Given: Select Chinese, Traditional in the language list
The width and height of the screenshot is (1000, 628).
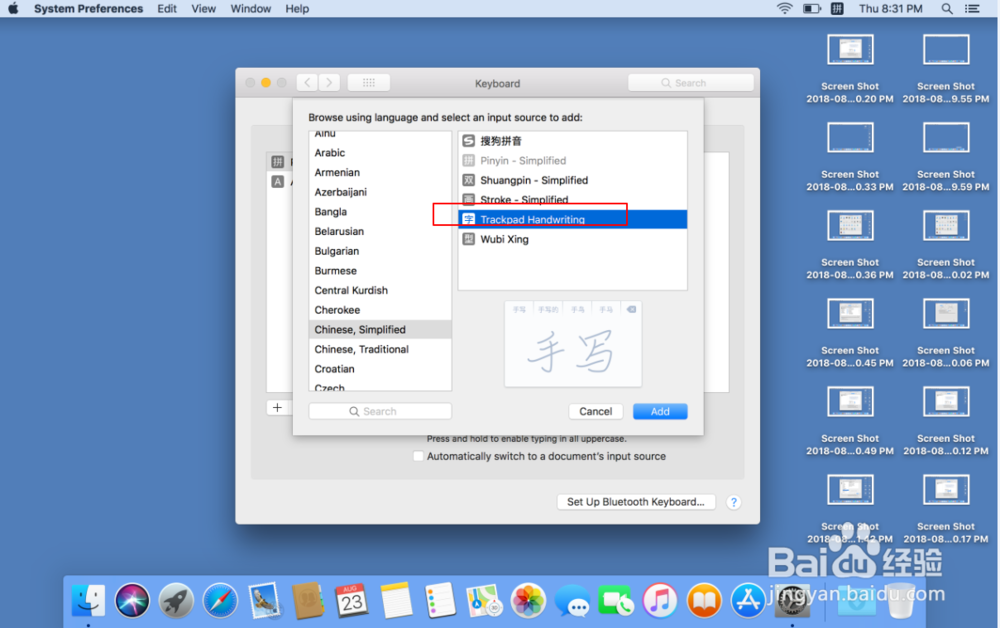Looking at the screenshot, I should [x=380, y=349].
